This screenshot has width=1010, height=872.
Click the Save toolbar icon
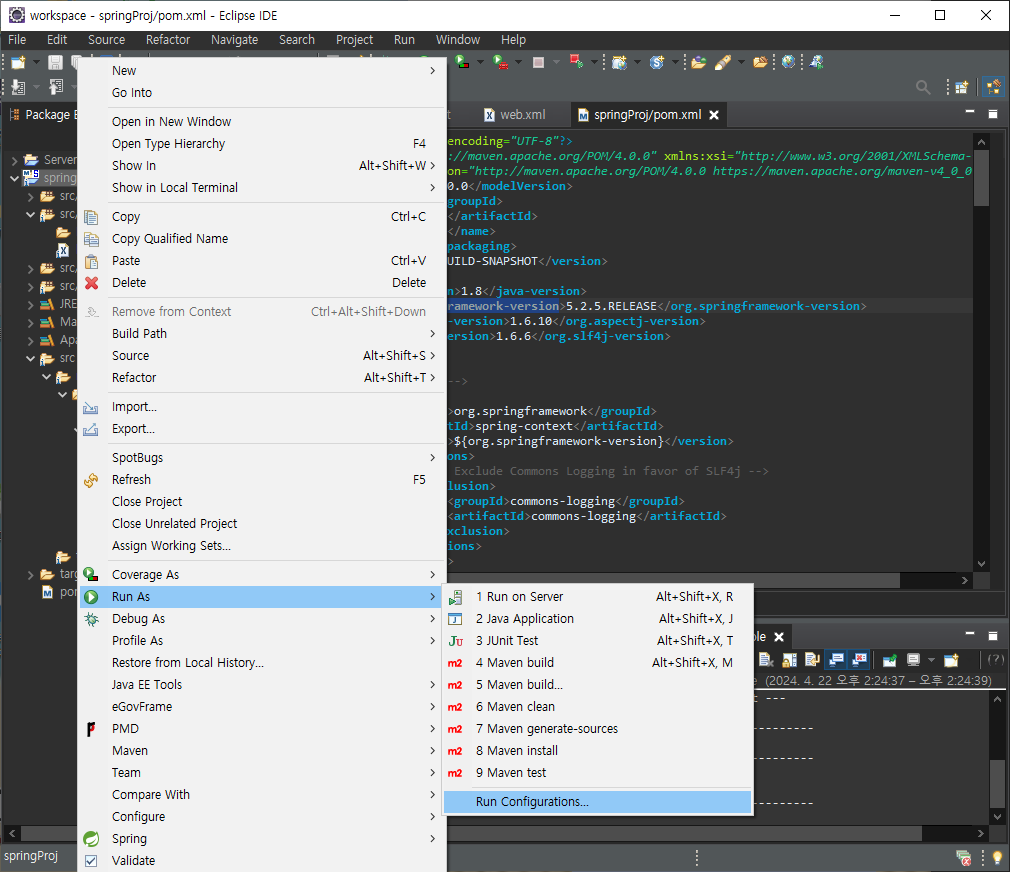(x=55, y=62)
